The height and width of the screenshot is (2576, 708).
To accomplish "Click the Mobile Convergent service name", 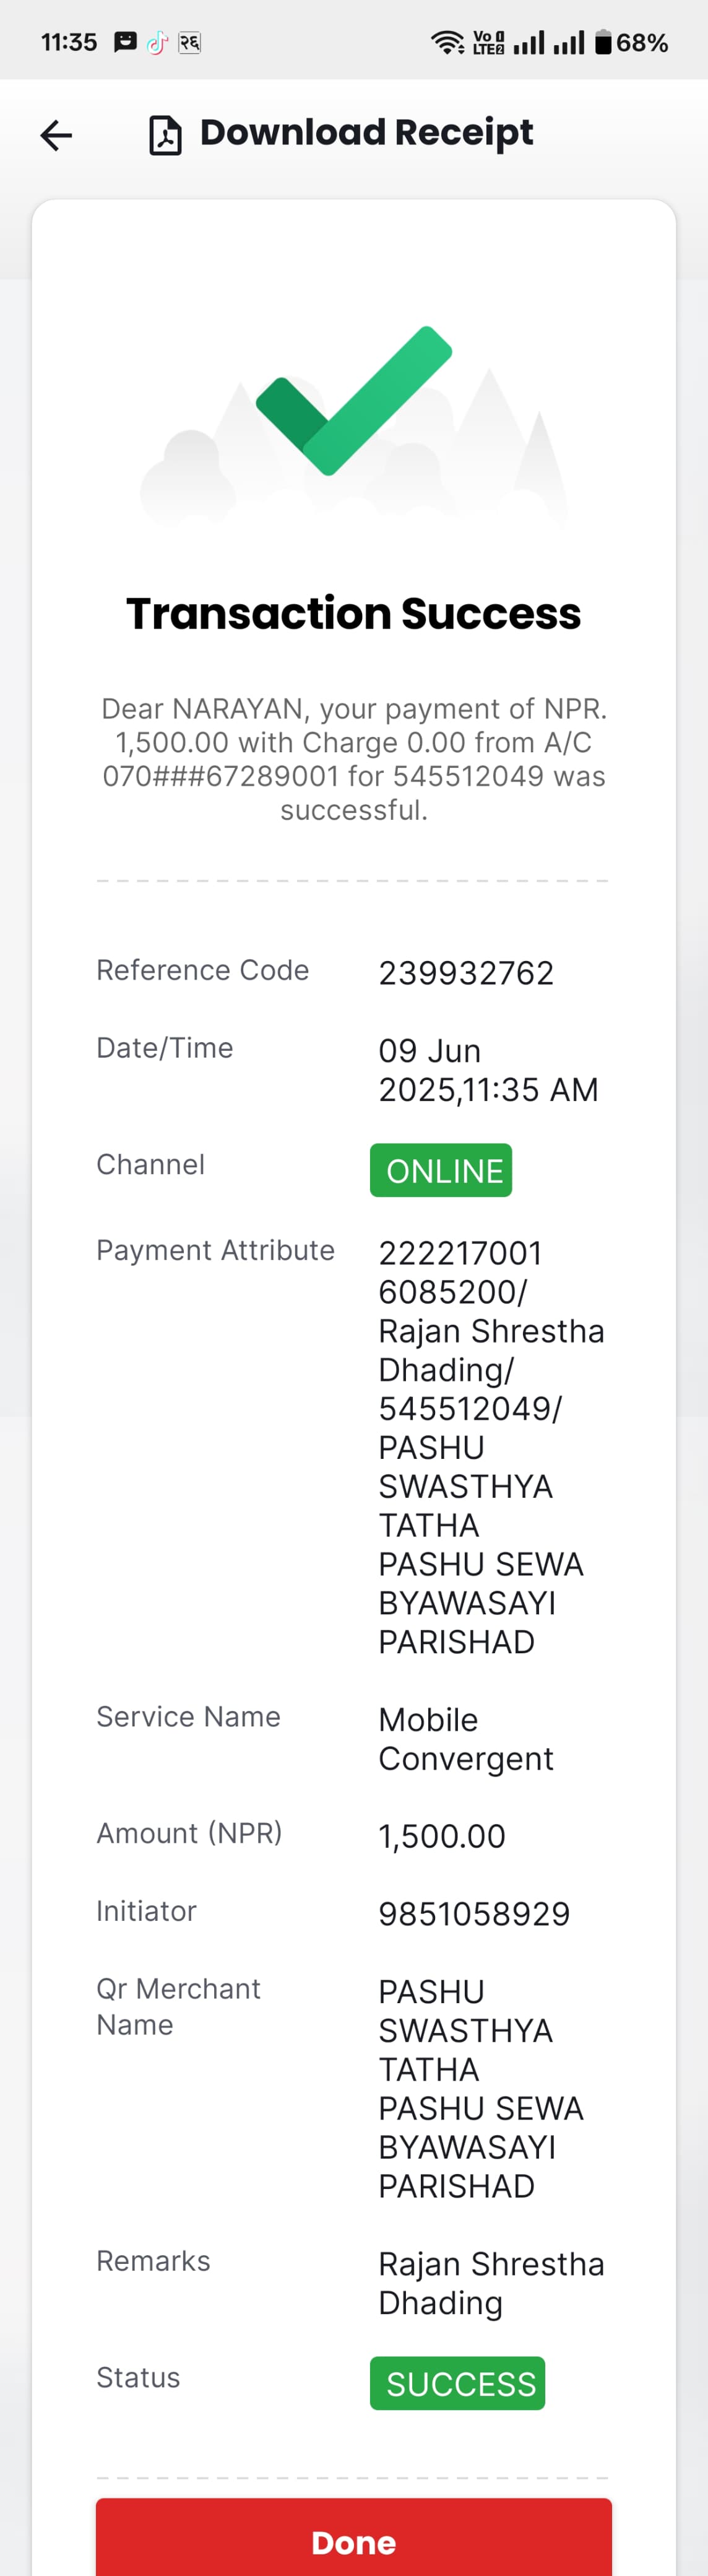I will [x=466, y=1739].
